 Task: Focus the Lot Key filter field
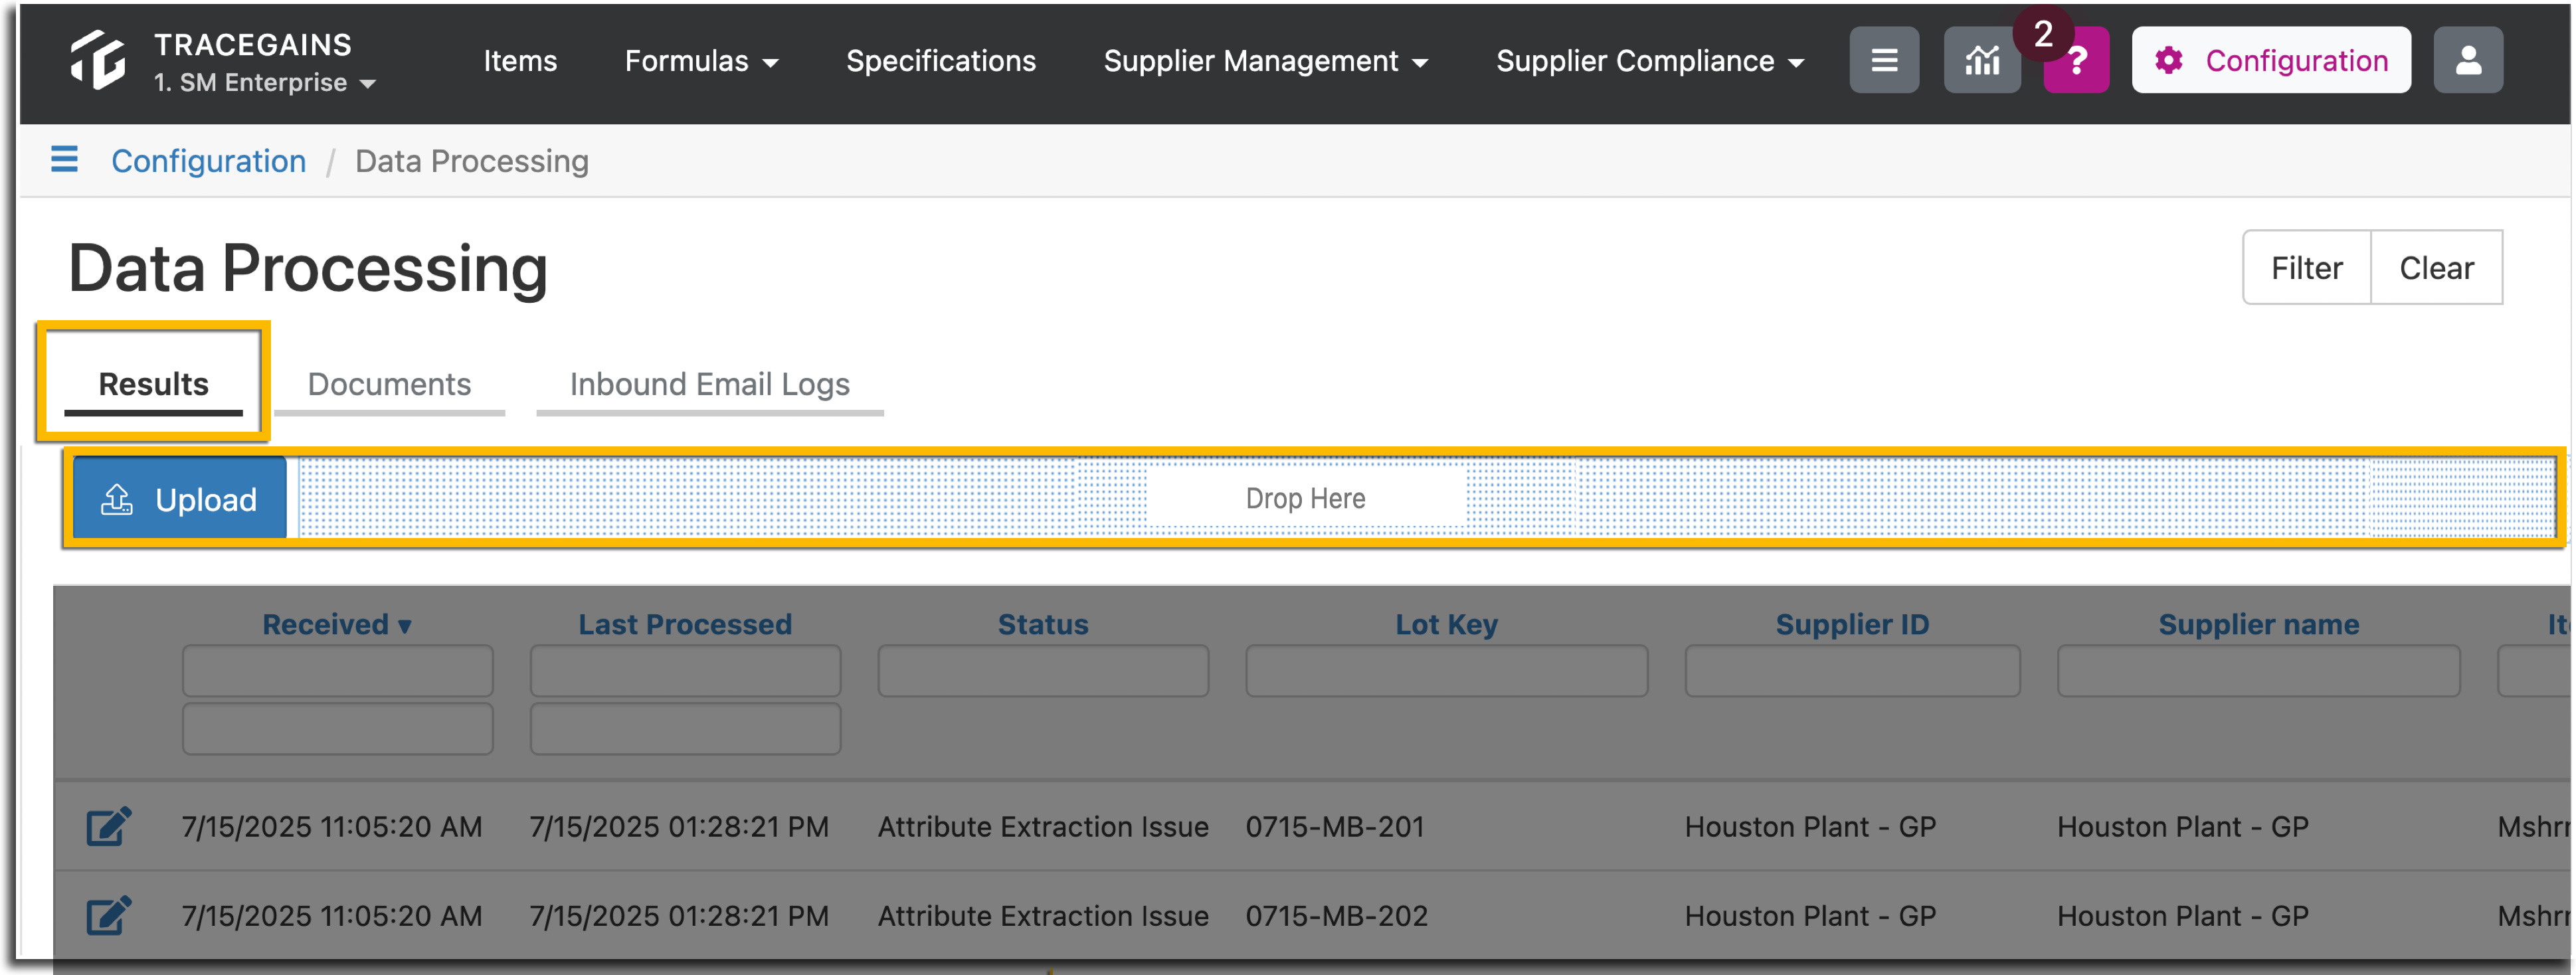(x=1446, y=670)
